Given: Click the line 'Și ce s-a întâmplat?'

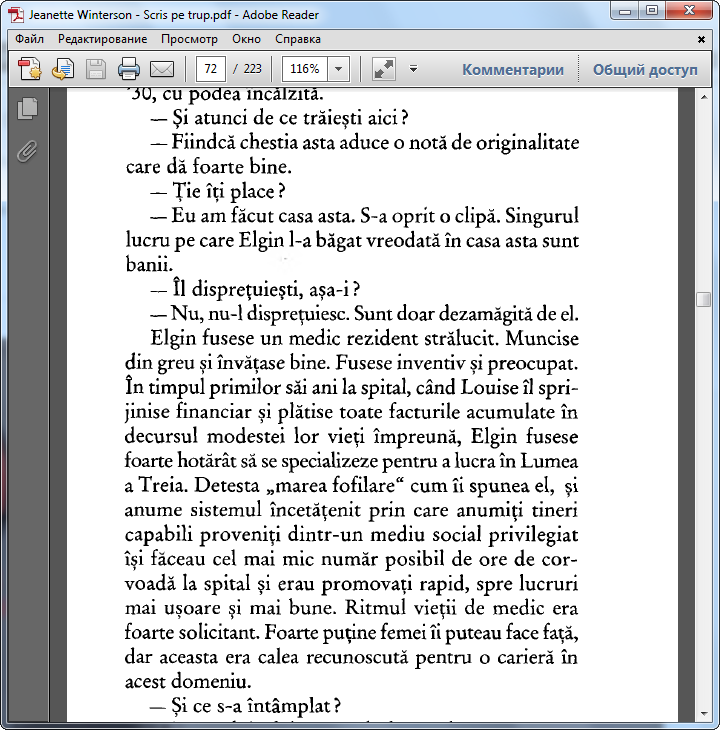Looking at the screenshot, I should click(x=246, y=706).
